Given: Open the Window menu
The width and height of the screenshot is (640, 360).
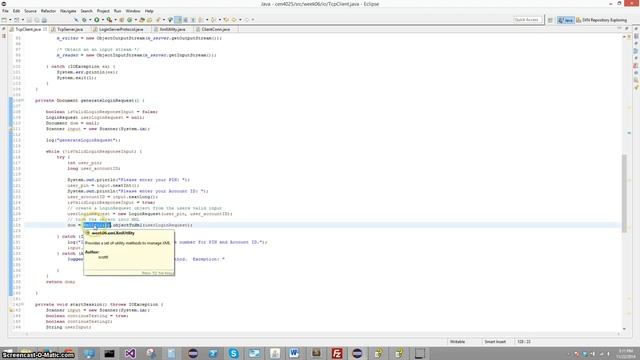Looking at the screenshot, I should 133,11.
